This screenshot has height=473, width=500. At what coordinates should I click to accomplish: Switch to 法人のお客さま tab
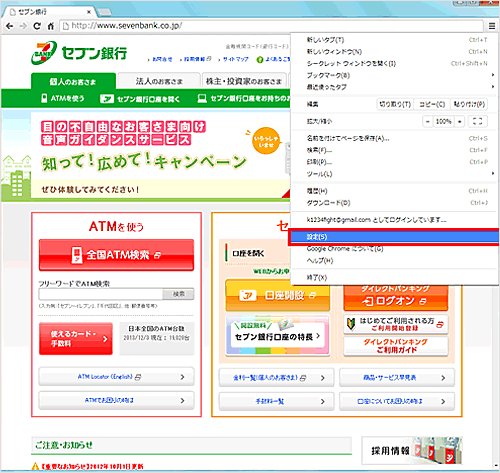tap(159, 81)
